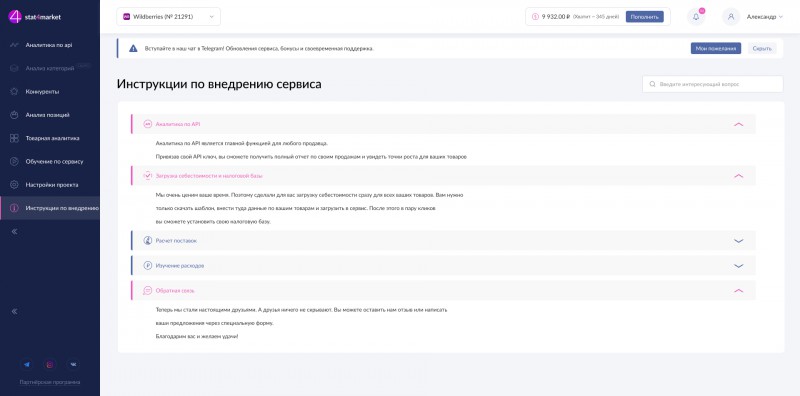Open Конкуренты sidebar item

(x=49, y=91)
